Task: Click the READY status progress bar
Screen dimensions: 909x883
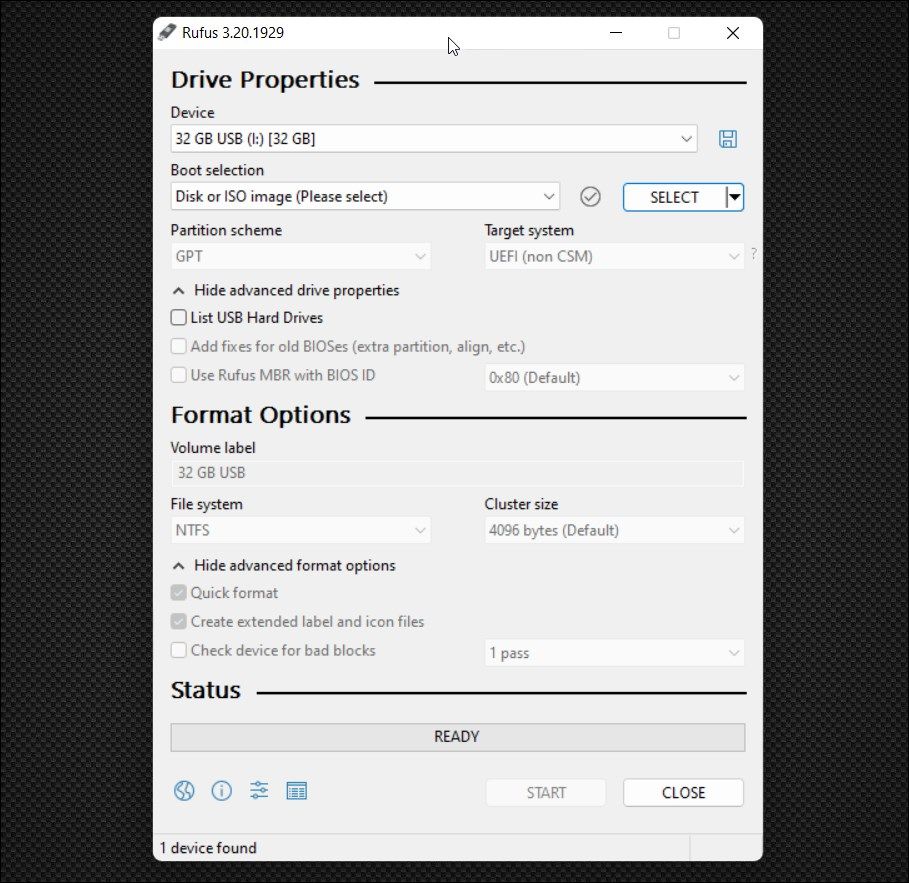Action: (457, 737)
